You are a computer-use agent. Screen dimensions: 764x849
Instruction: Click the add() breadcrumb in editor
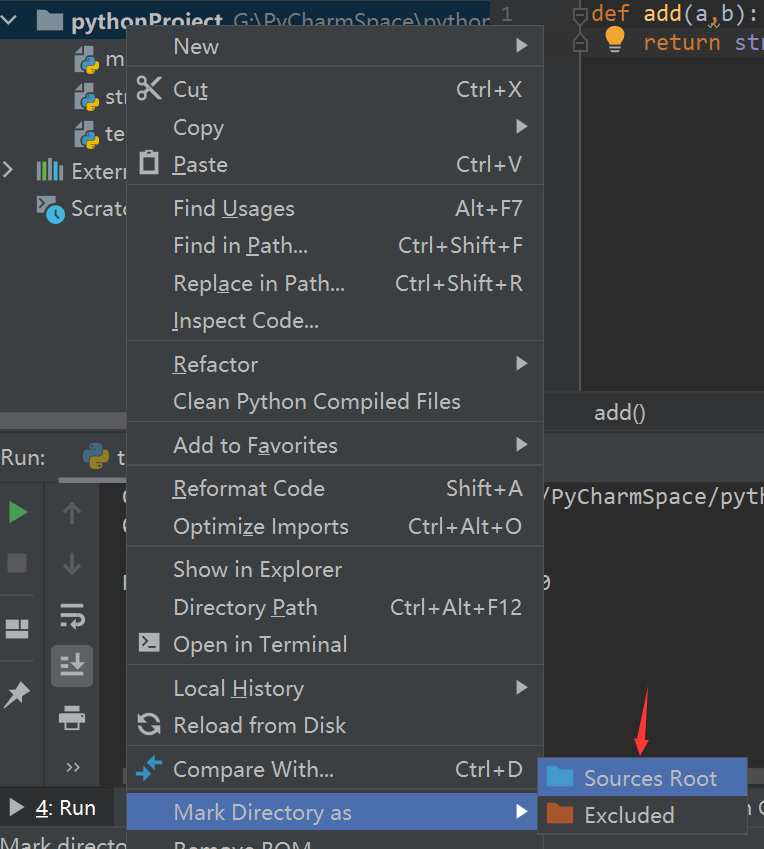point(619,413)
